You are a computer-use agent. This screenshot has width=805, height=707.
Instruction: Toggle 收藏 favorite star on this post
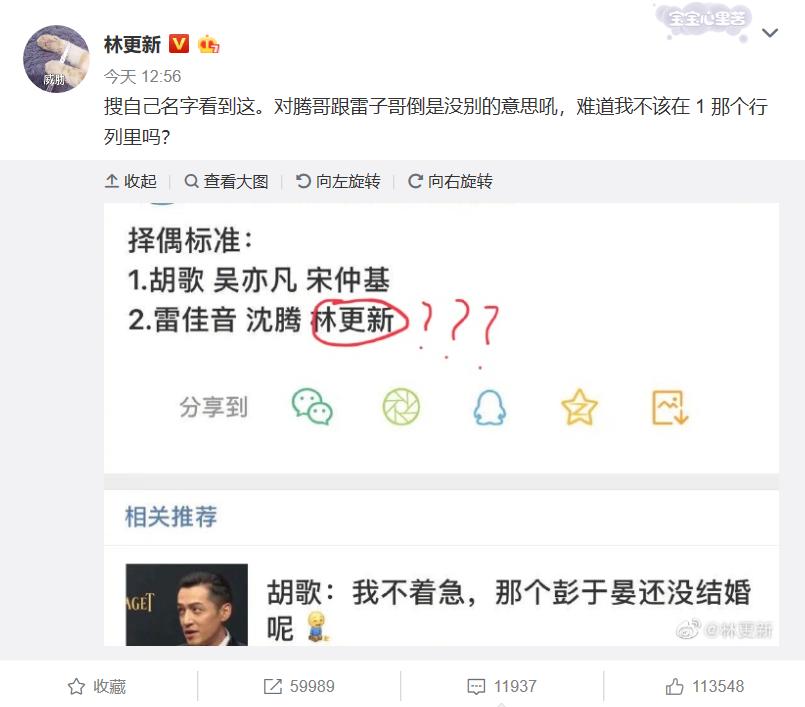click(x=97, y=686)
